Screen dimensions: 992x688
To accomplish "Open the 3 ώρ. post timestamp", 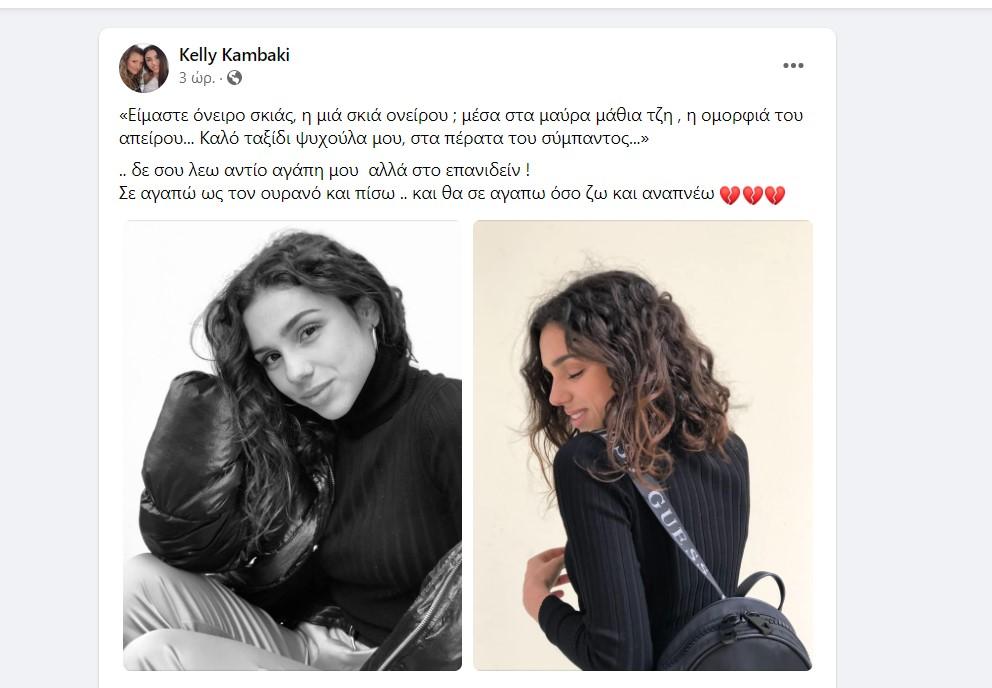I will 197,78.
